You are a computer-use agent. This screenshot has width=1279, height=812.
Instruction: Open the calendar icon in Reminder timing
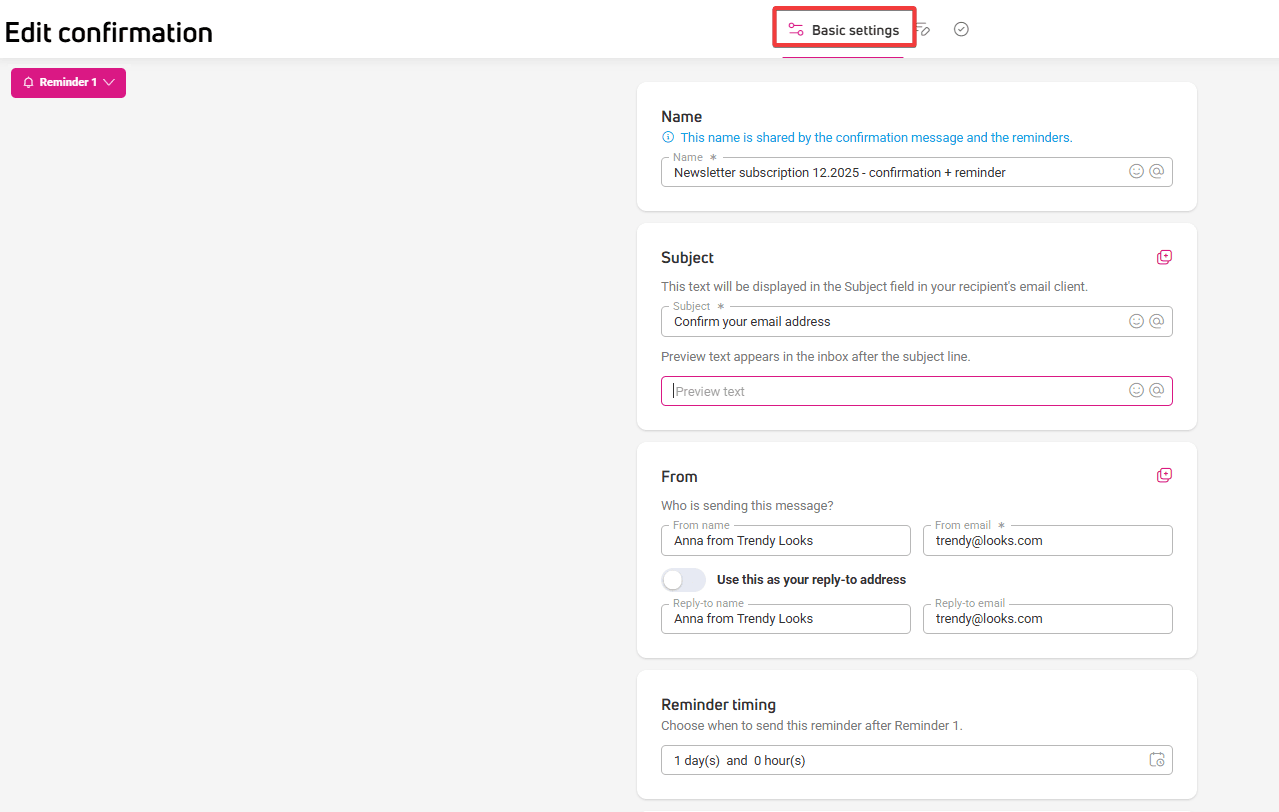coord(1157,760)
